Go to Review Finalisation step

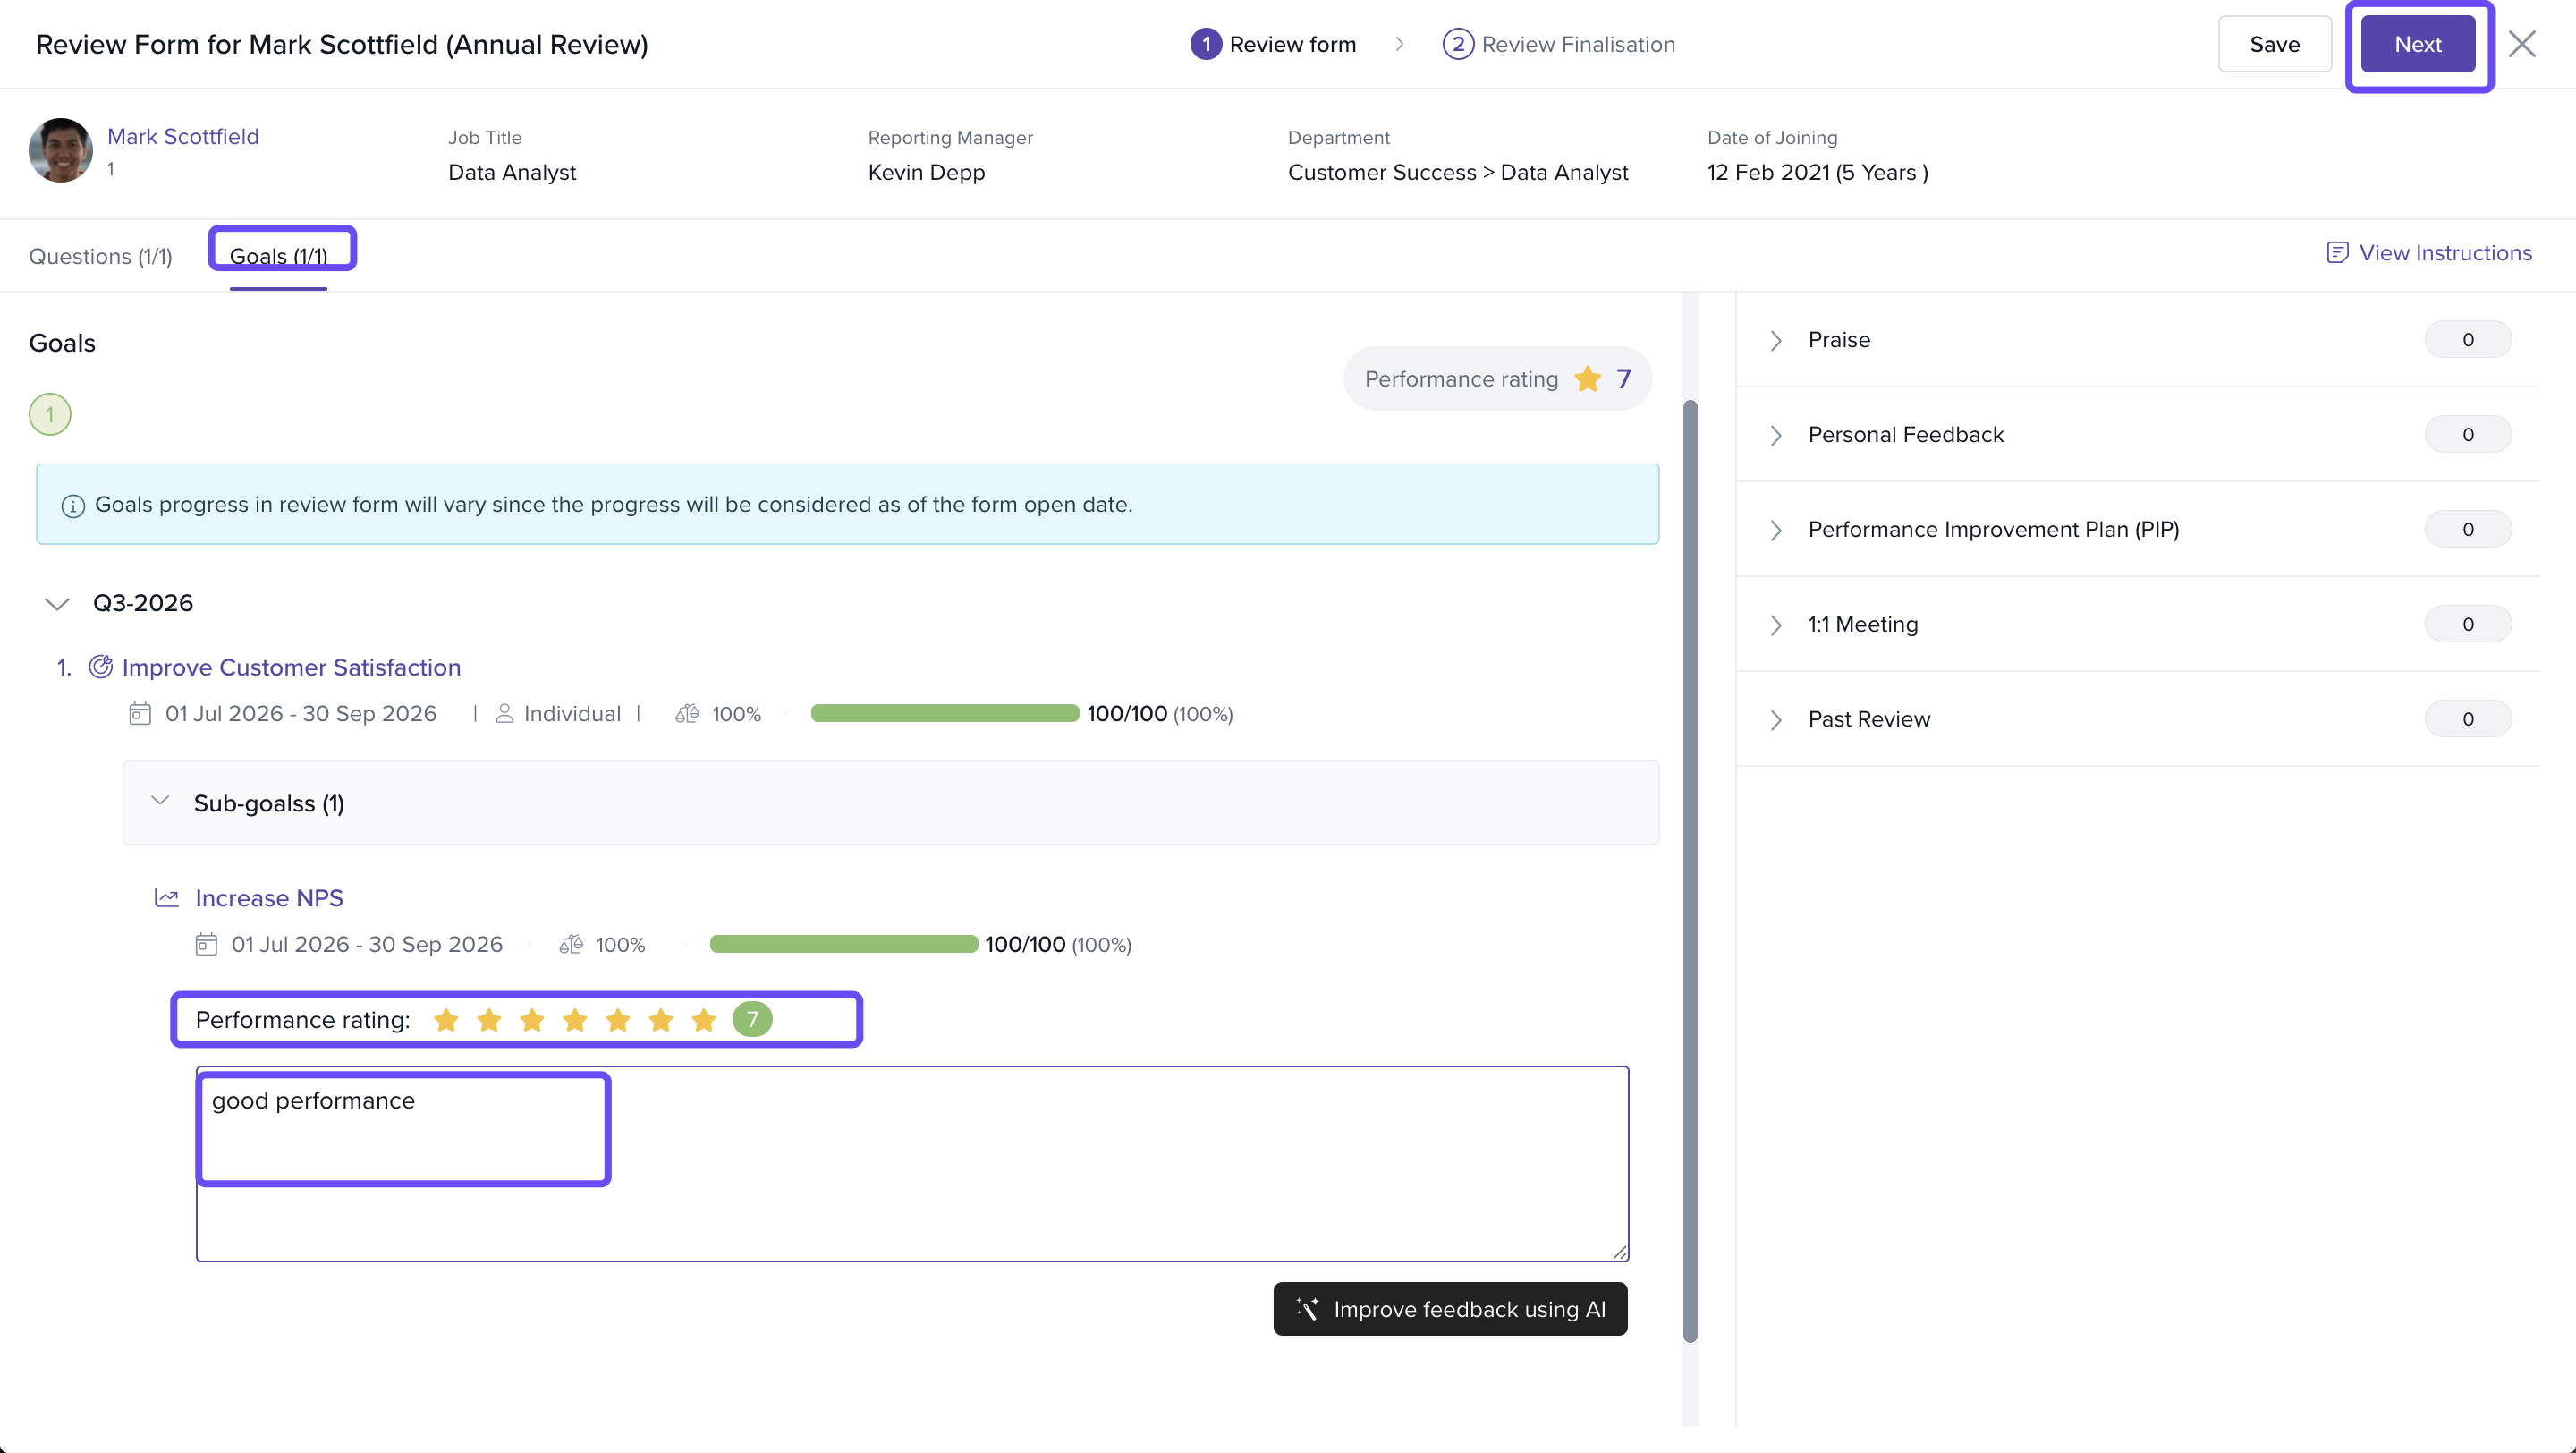click(x=1559, y=45)
